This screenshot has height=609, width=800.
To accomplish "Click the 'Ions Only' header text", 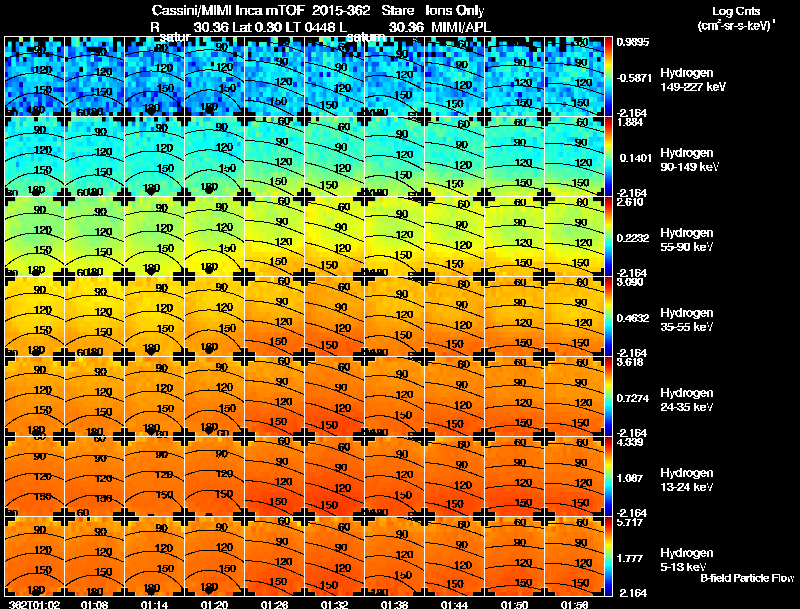I will click(455, 11).
